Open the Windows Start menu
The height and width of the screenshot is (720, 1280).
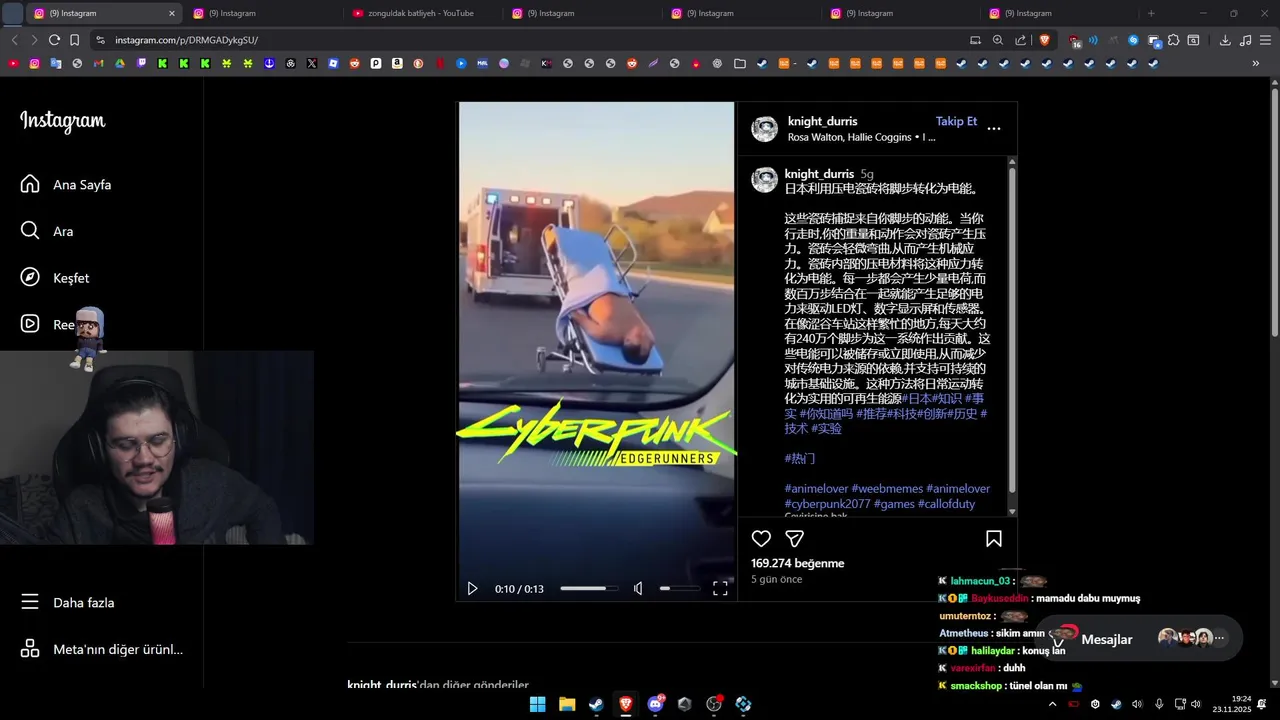click(x=537, y=704)
